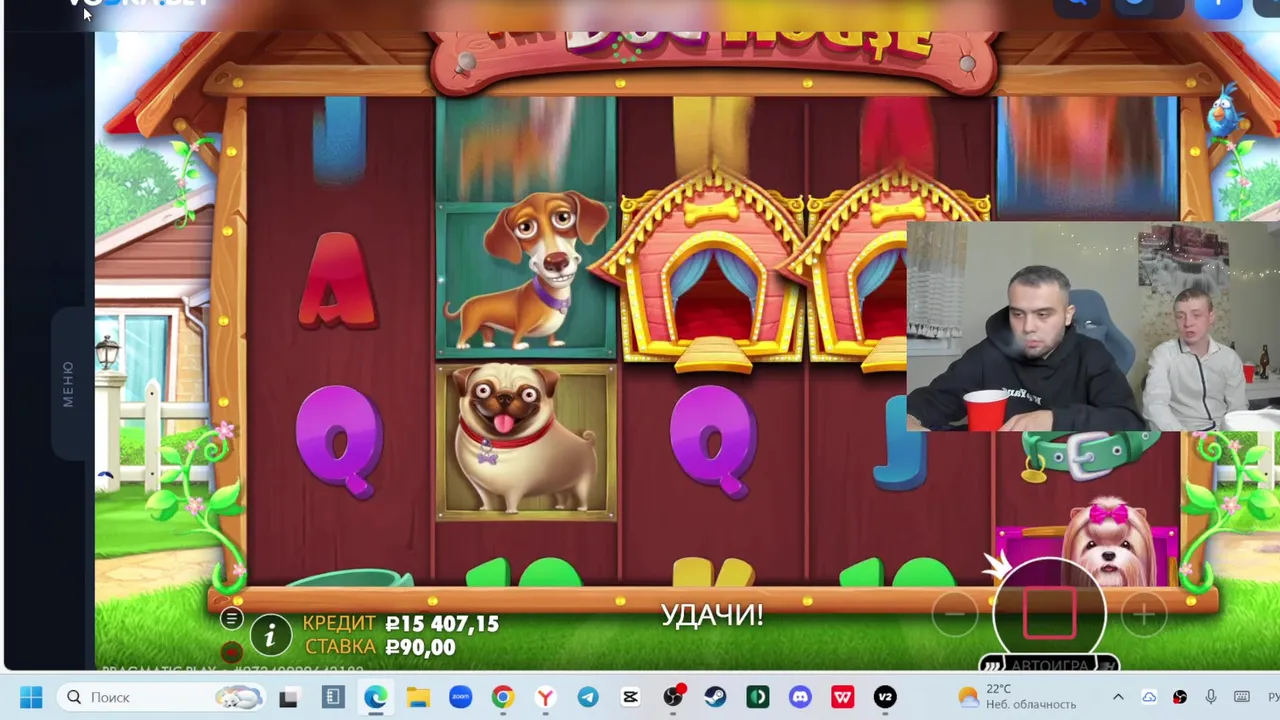Click the taskbar Поиск search field
Viewport: 1280px width, 720px height.
(162, 697)
